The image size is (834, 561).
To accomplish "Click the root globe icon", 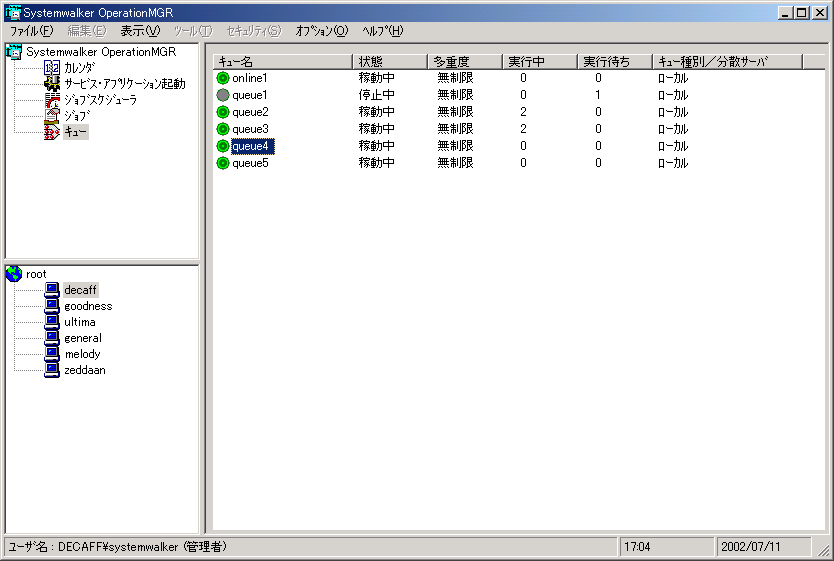I will point(14,274).
